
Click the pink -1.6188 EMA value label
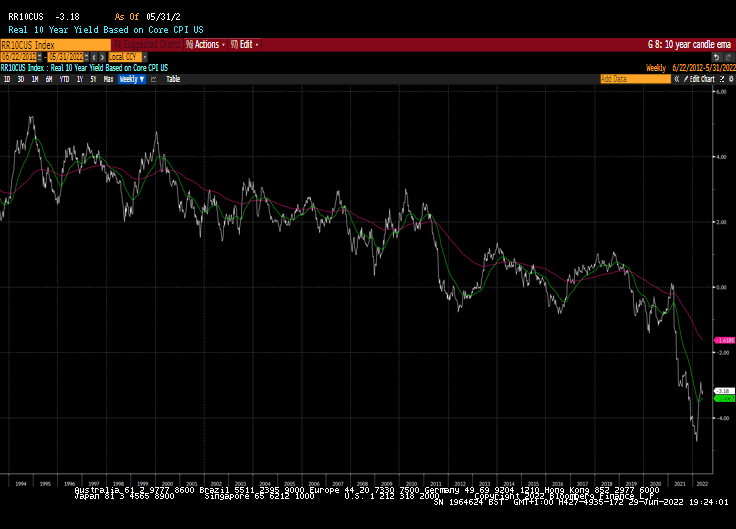[725, 340]
